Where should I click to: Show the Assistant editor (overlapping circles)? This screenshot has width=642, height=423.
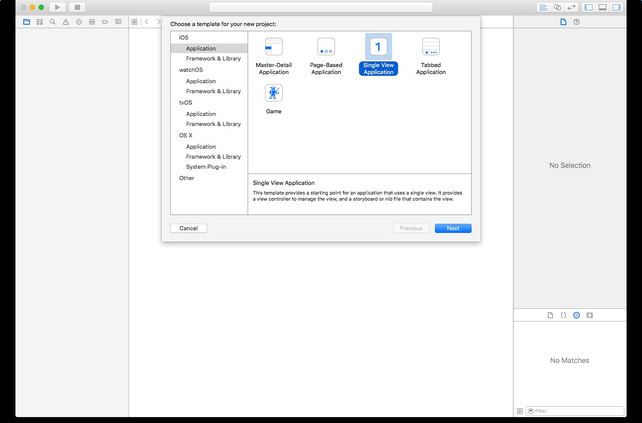click(x=557, y=7)
